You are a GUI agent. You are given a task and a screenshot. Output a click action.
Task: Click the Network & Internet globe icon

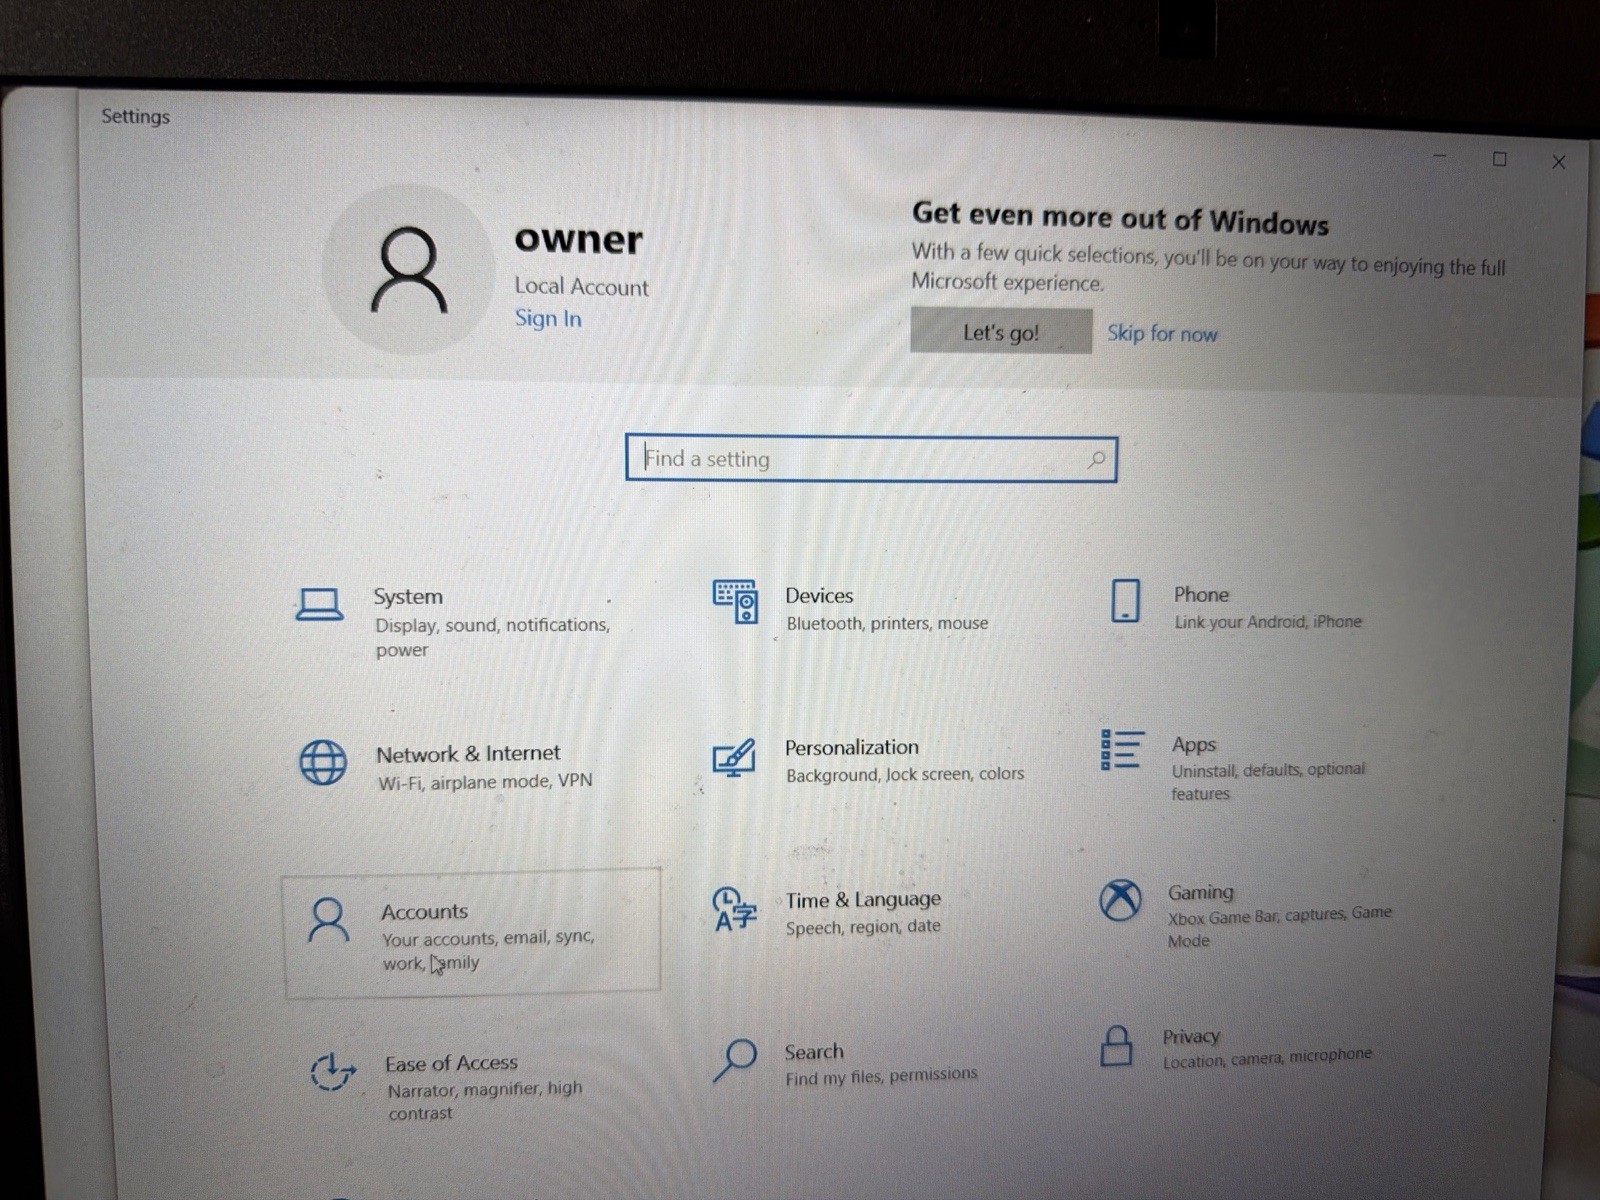[x=323, y=763]
